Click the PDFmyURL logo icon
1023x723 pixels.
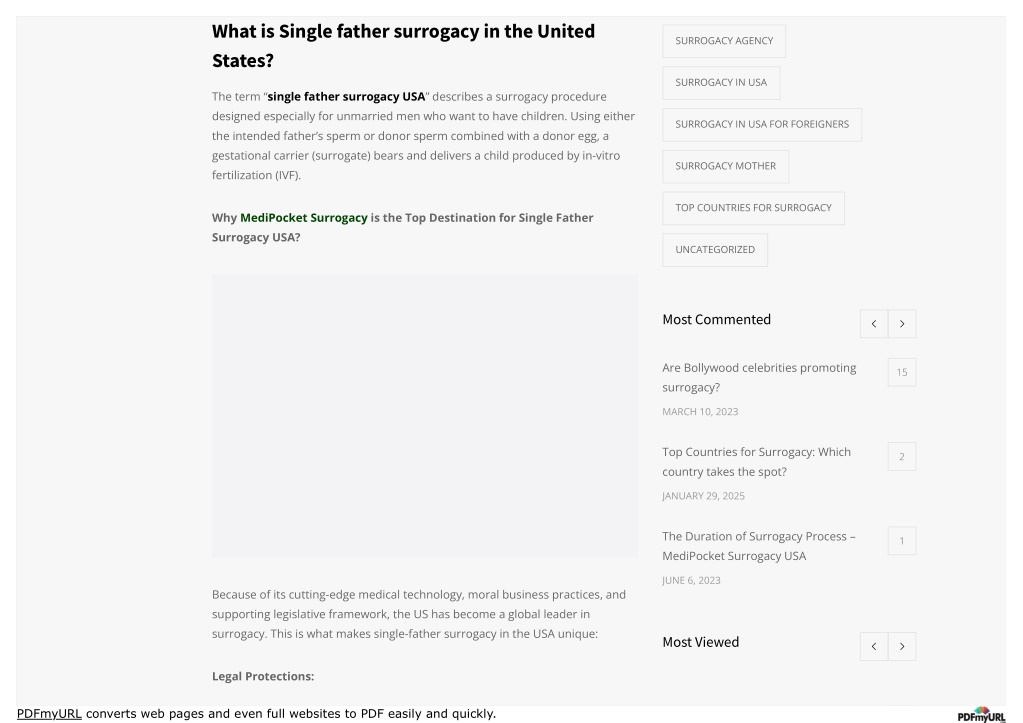pos(981,715)
